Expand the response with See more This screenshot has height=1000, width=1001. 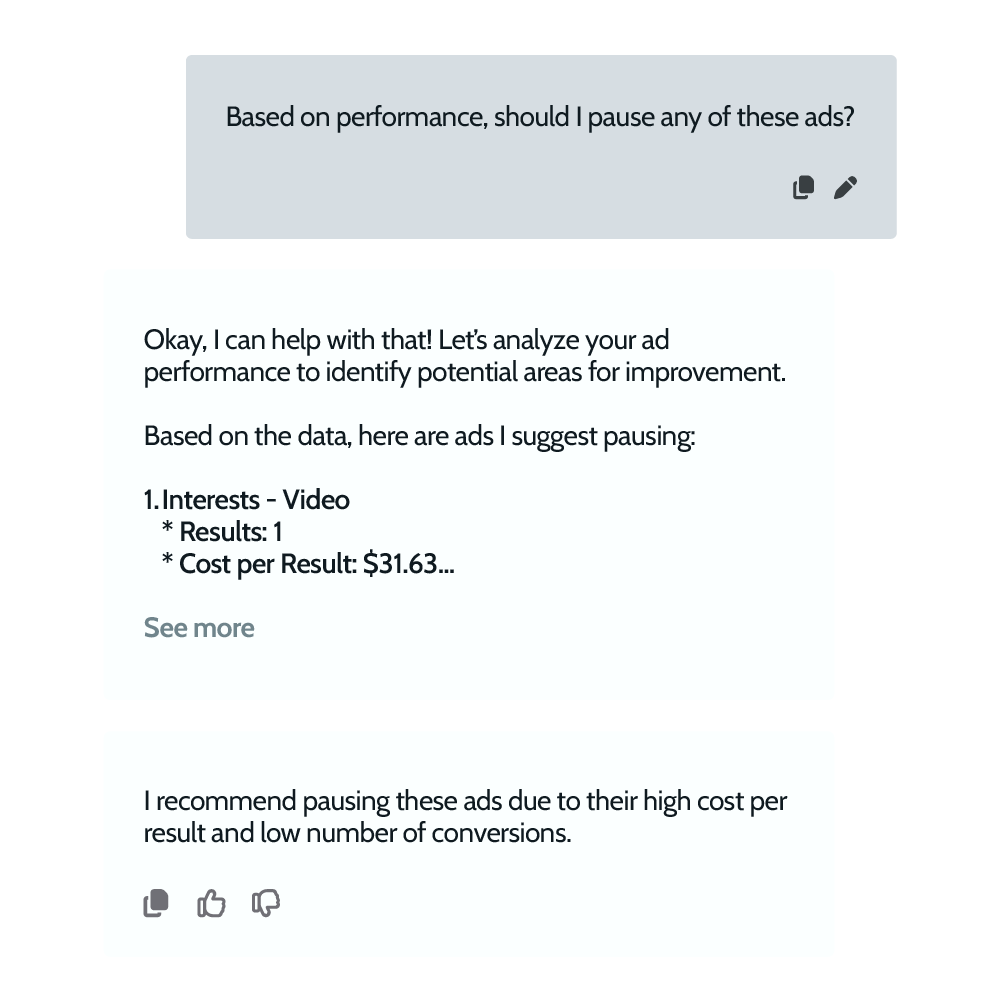pos(199,628)
